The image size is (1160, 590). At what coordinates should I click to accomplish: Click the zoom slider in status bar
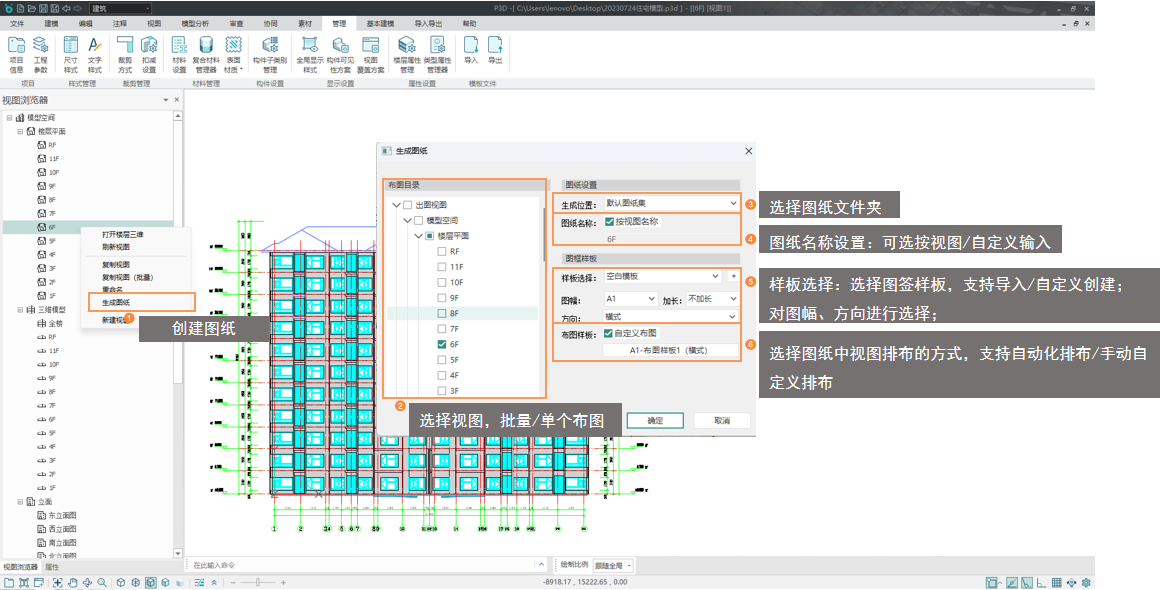tap(256, 582)
